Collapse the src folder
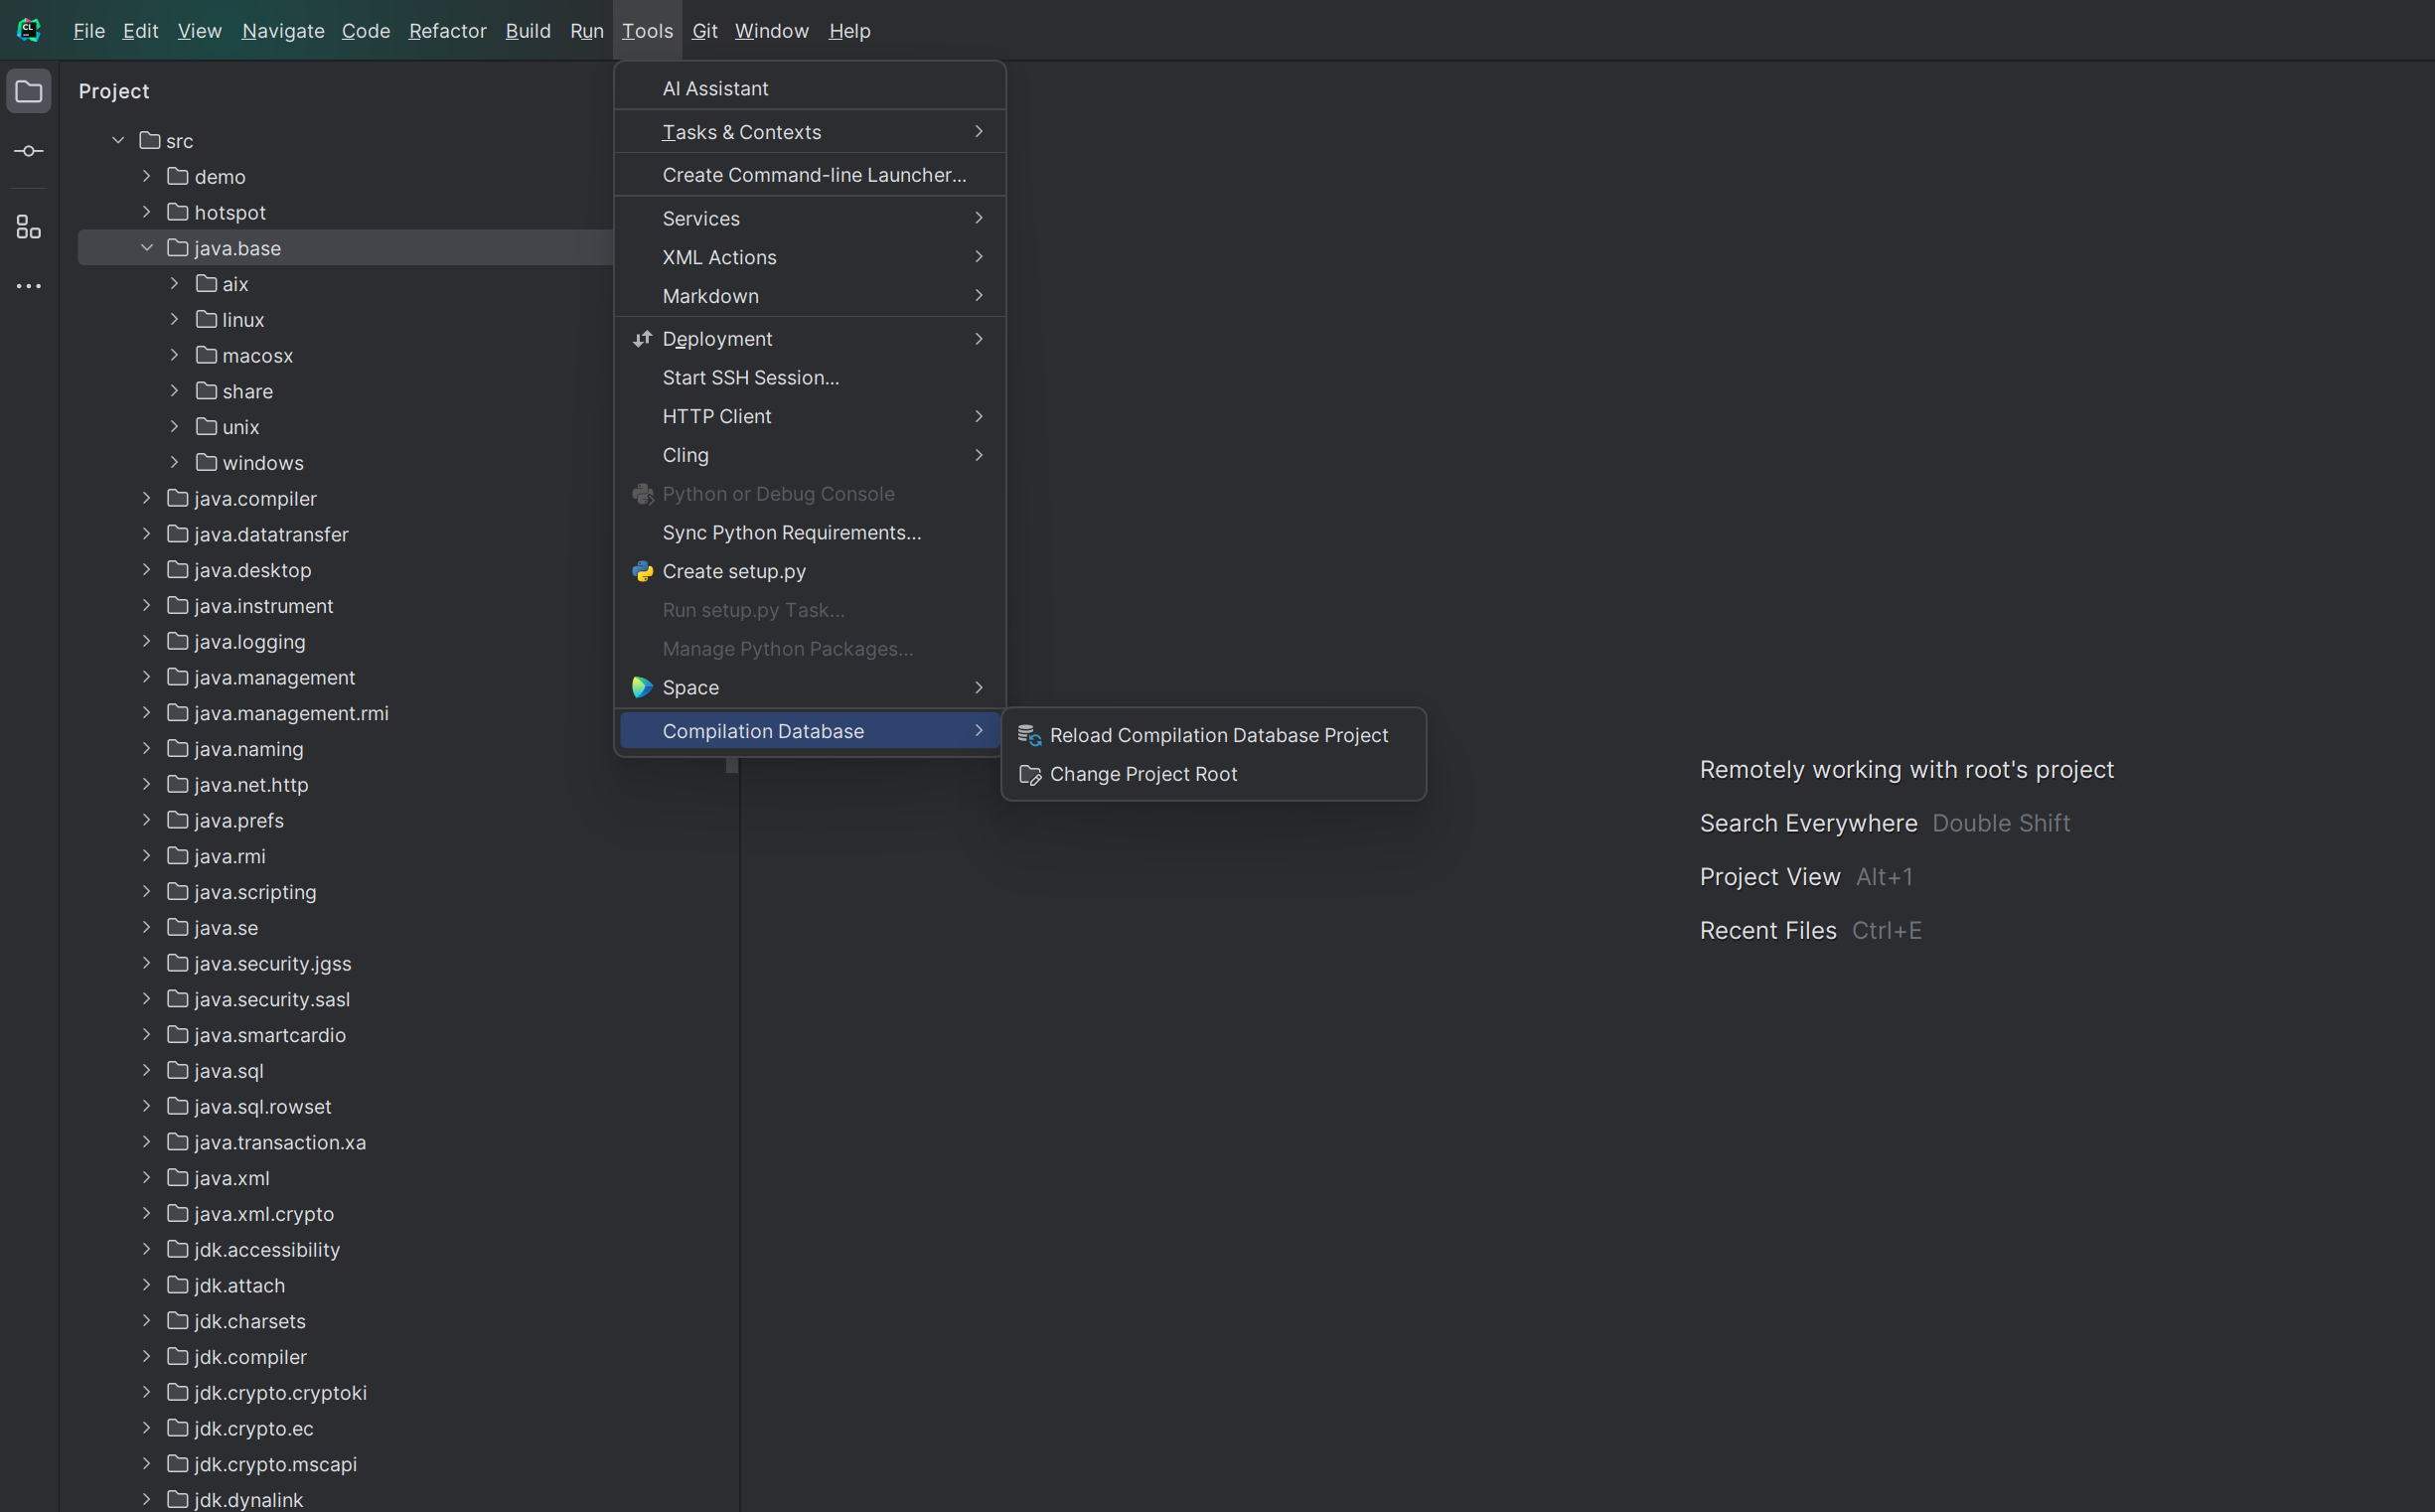Image resolution: width=2435 pixels, height=1512 pixels. coord(118,141)
